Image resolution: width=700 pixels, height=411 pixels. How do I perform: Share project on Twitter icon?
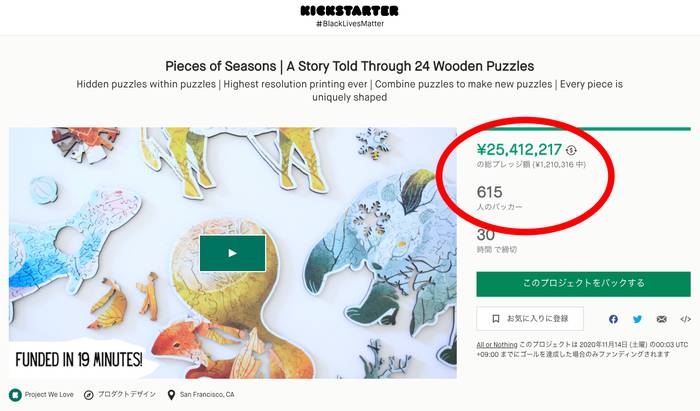pos(638,319)
